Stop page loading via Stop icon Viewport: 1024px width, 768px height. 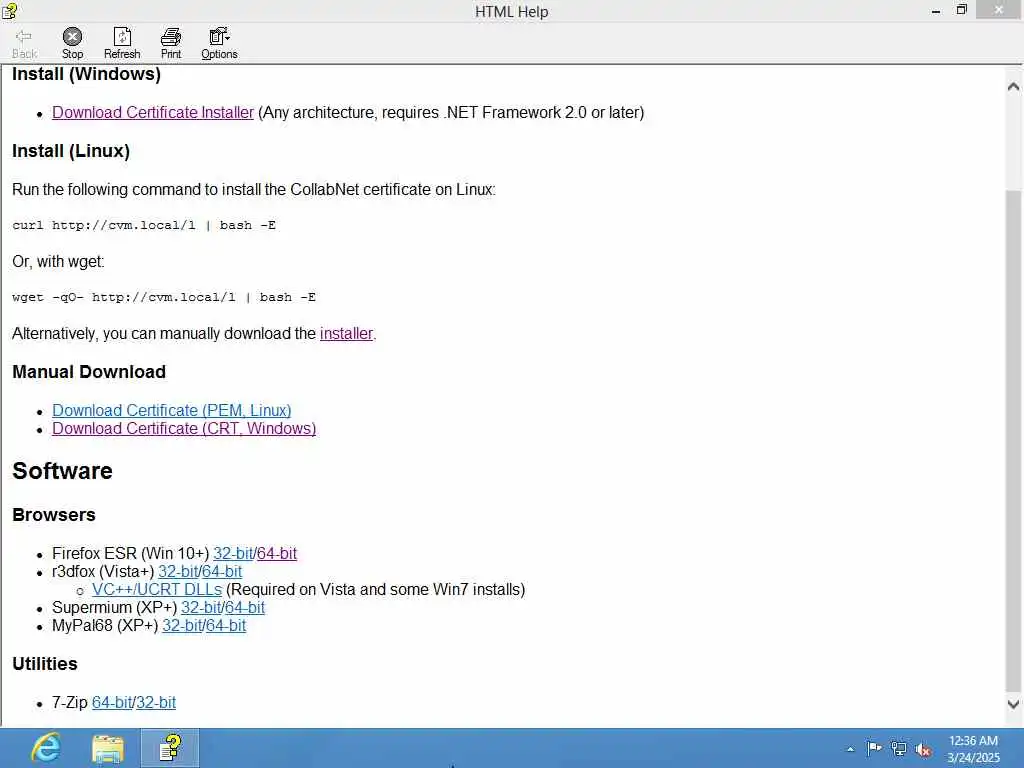coord(72,44)
